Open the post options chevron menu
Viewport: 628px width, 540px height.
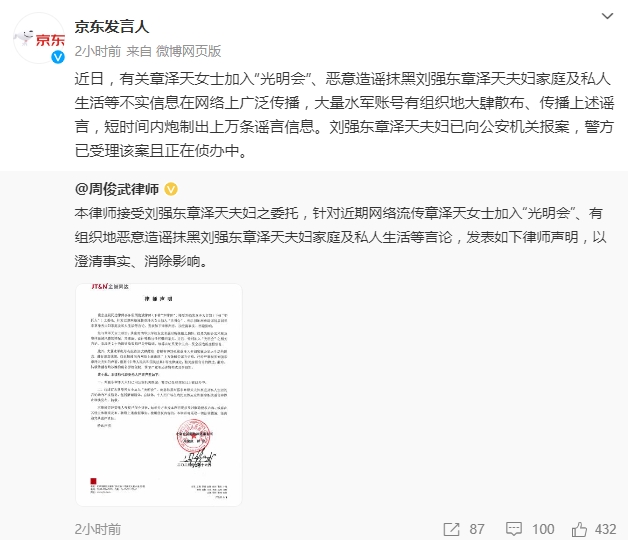point(607,16)
